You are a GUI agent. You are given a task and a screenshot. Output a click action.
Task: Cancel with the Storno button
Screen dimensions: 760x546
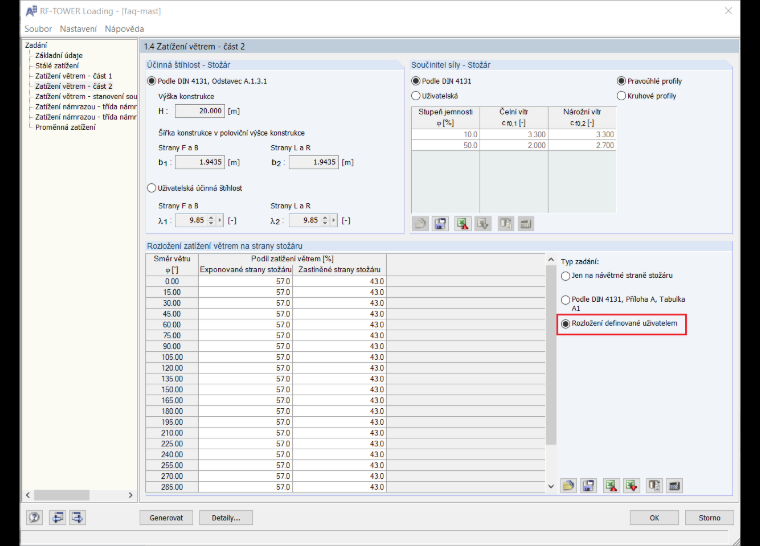(x=709, y=518)
